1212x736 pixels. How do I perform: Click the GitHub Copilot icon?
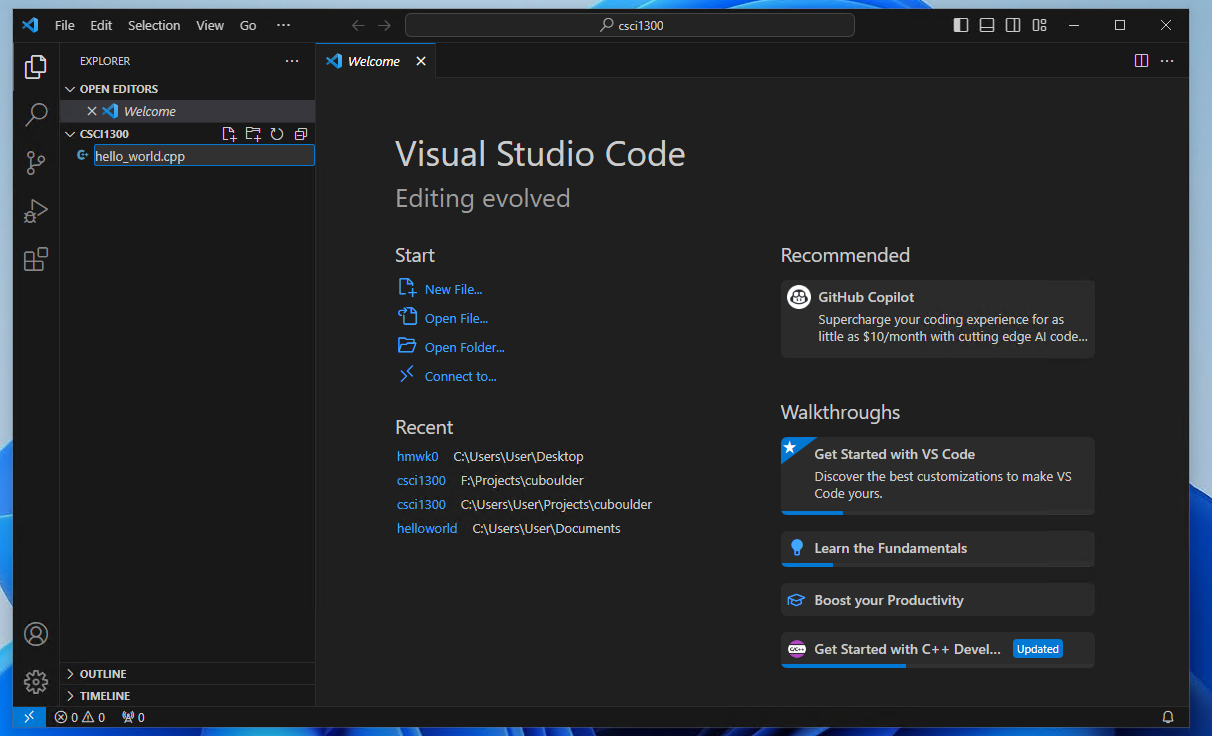pos(798,297)
